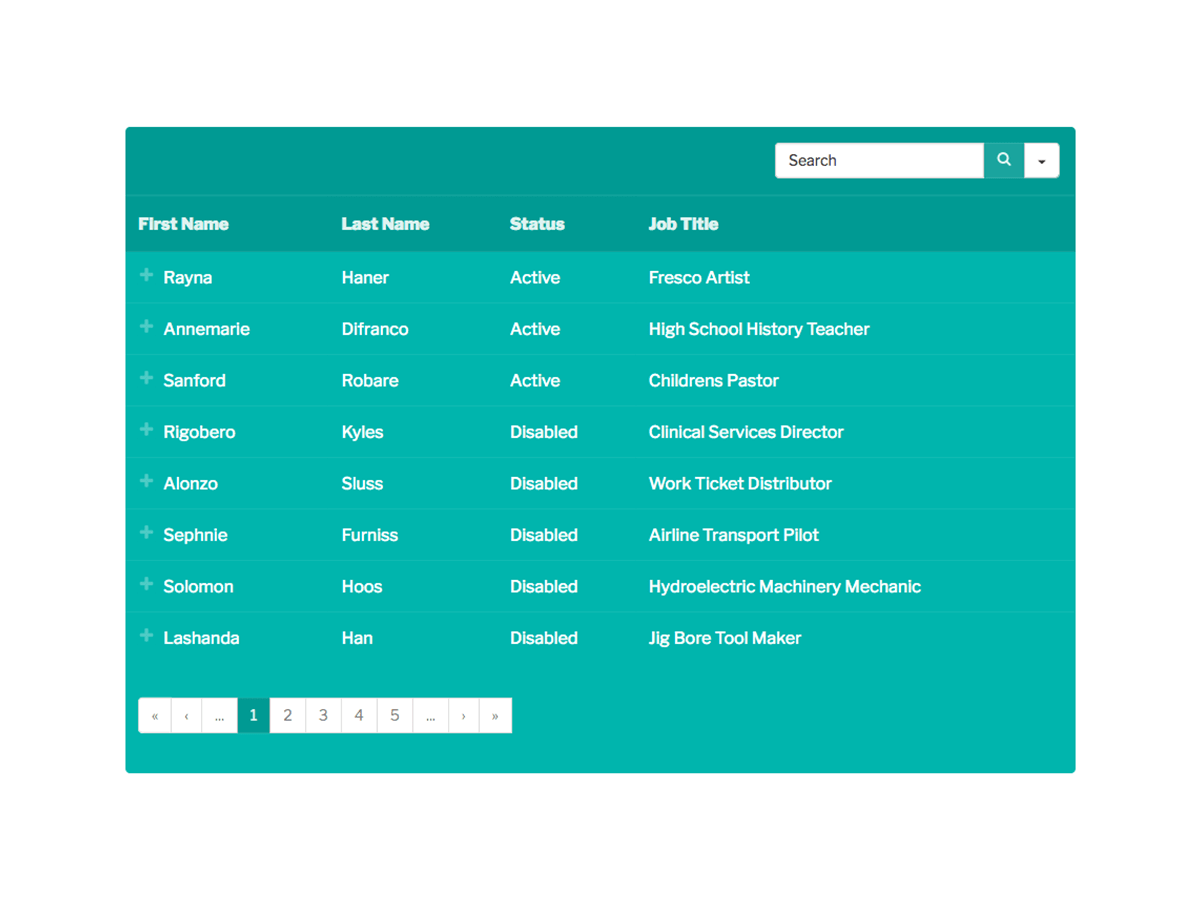Sort by the Status column header
1200x900 pixels.
(537, 224)
